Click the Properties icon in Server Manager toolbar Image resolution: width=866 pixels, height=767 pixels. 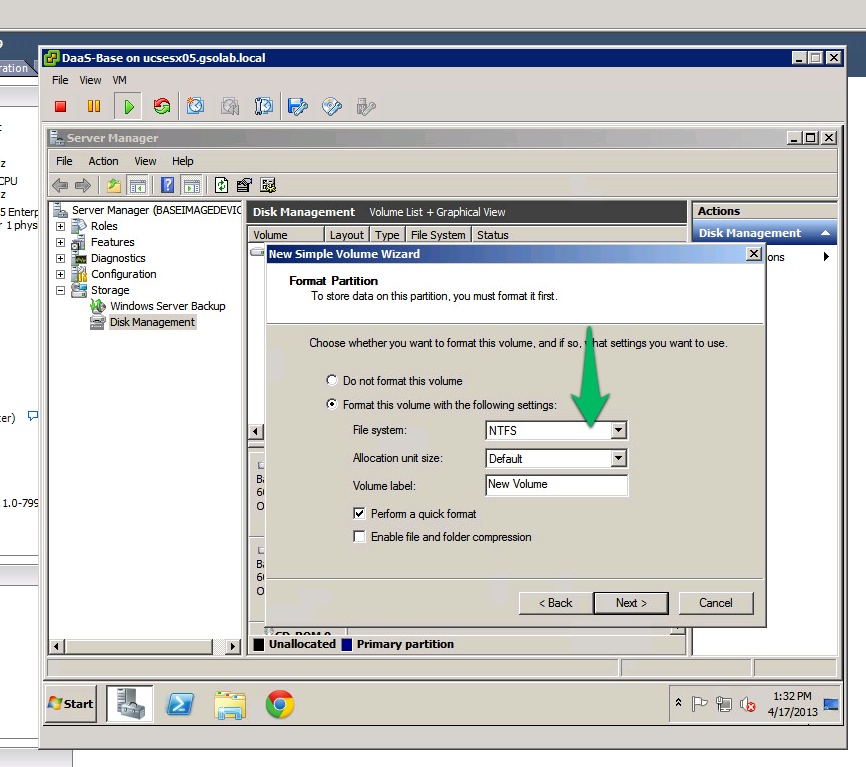[x=244, y=185]
